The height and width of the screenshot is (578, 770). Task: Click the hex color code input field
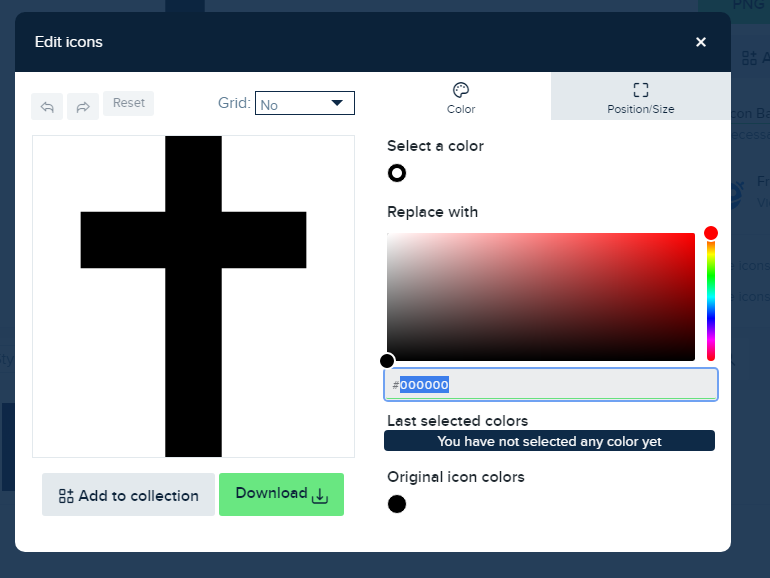click(x=555, y=385)
